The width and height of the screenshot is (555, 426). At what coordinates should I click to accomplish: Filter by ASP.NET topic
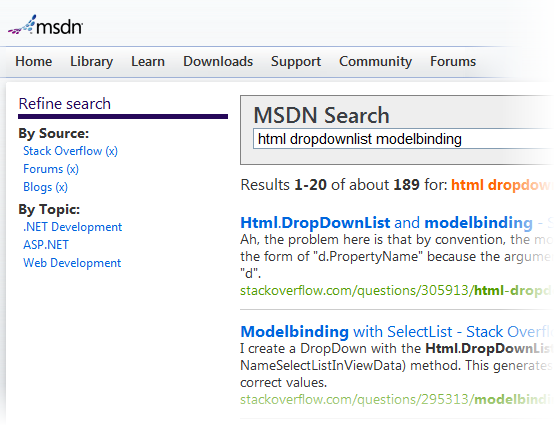point(46,245)
